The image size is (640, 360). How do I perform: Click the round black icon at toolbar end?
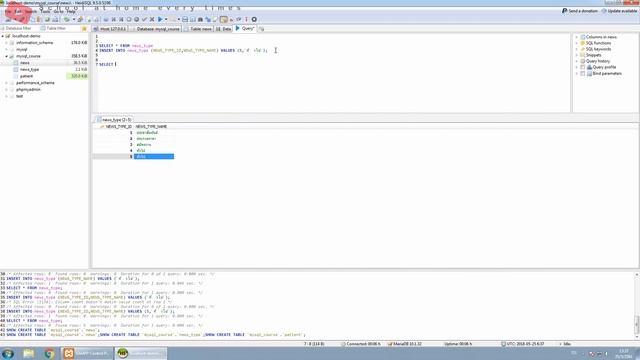254,19
